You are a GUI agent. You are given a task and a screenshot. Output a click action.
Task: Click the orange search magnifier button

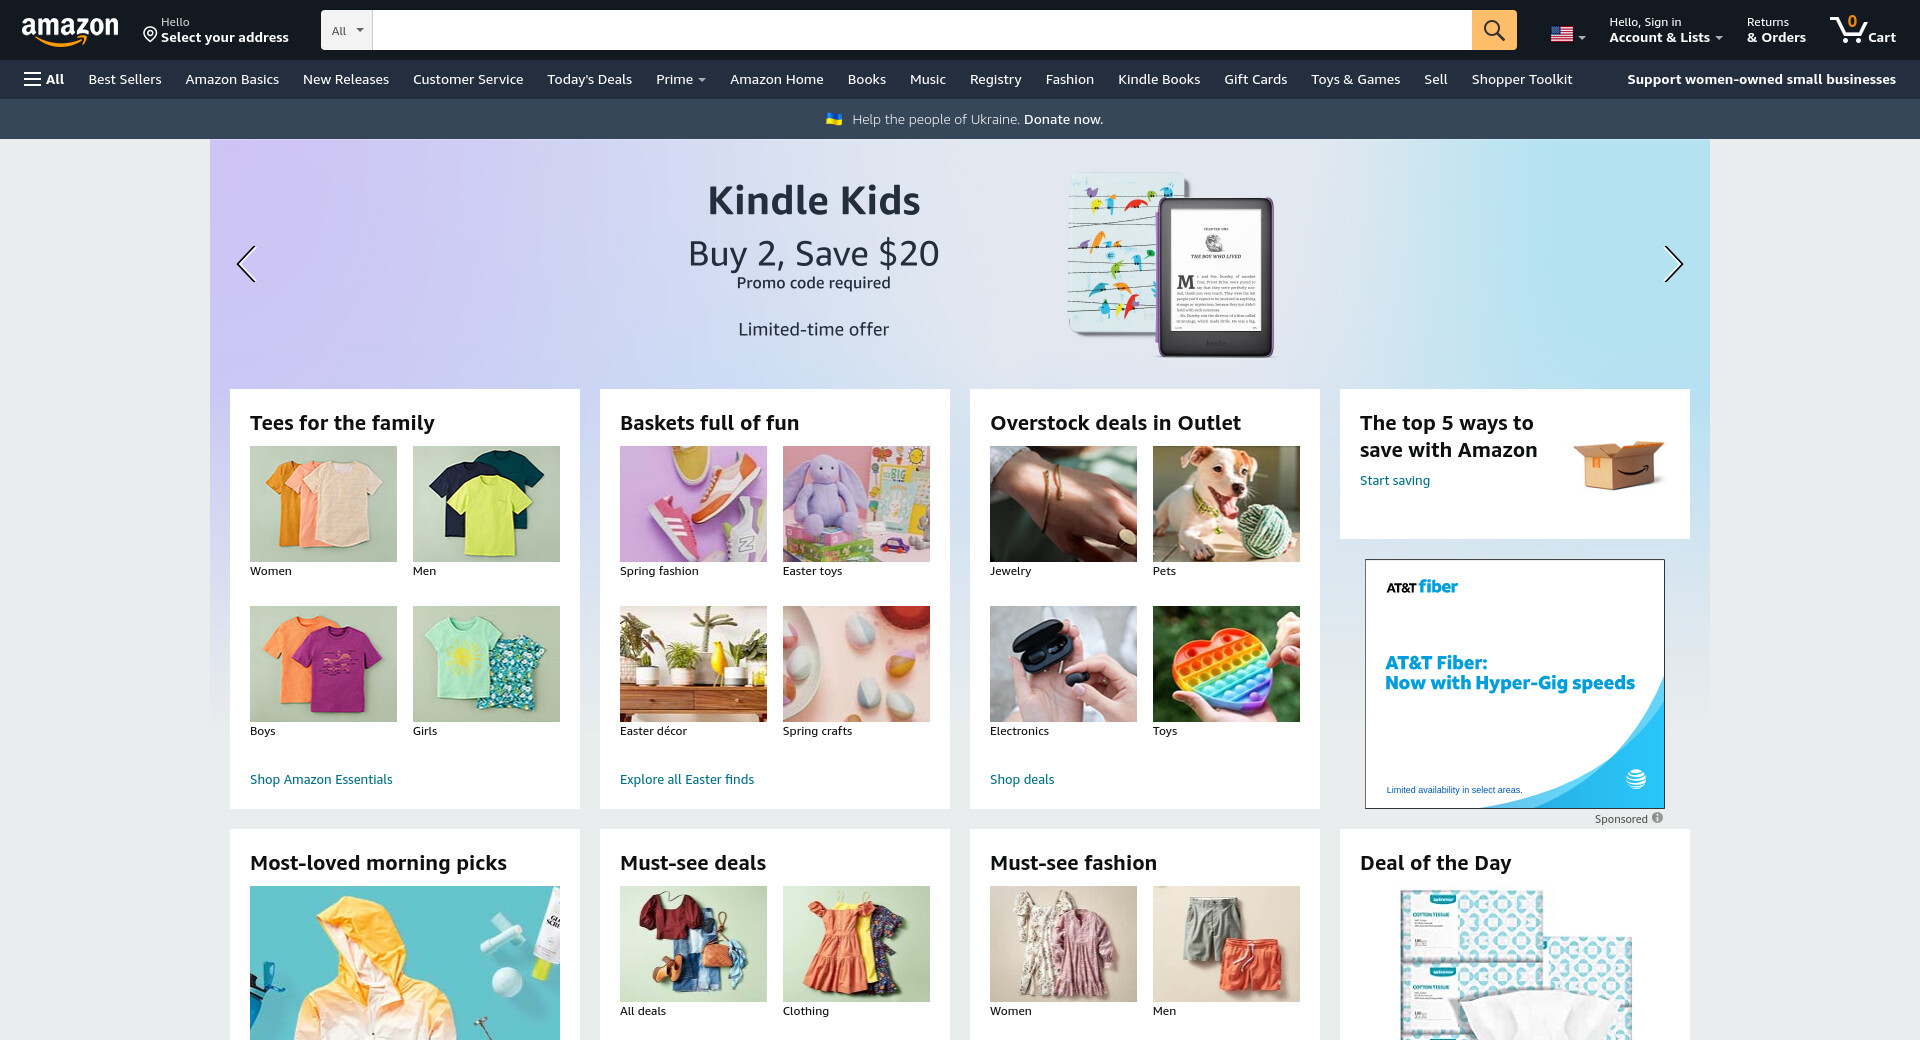click(1494, 30)
